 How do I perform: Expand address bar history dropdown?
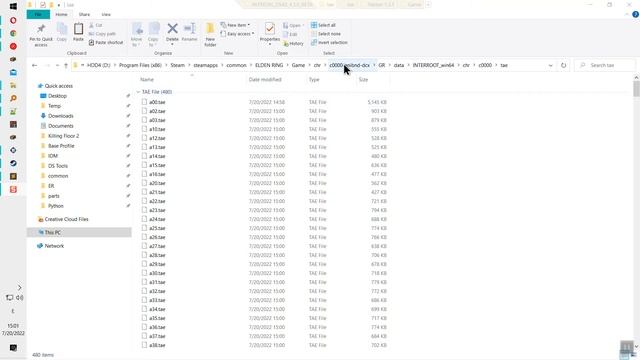click(x=550, y=65)
